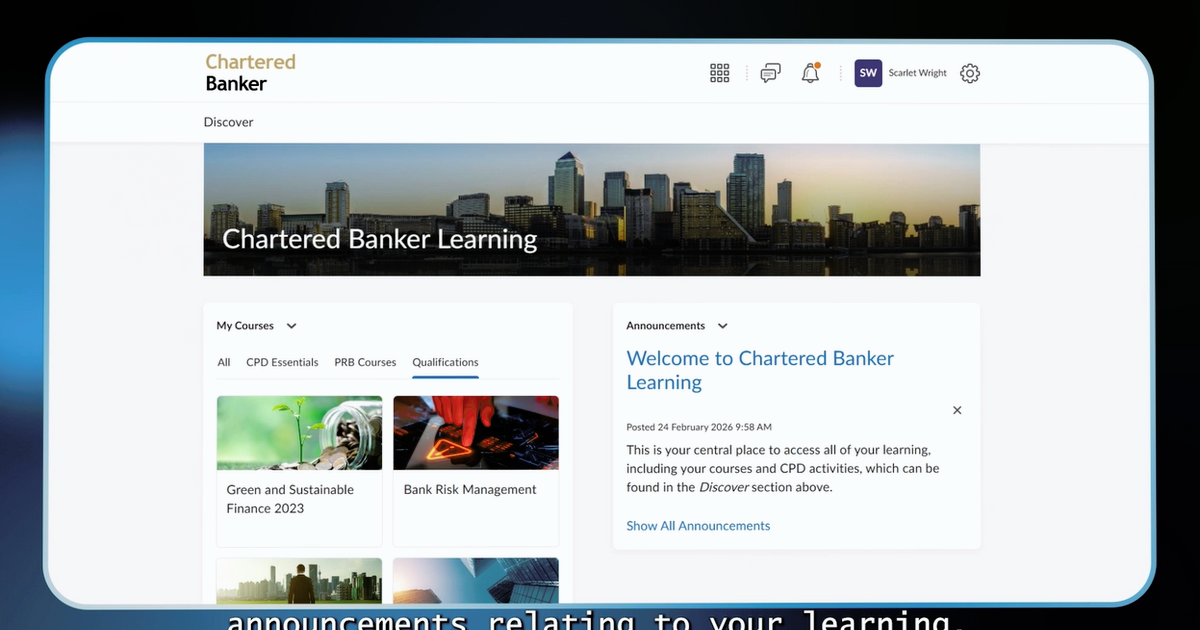1200x630 pixels.
Task: Select the Qualifications tab
Action: (445, 362)
